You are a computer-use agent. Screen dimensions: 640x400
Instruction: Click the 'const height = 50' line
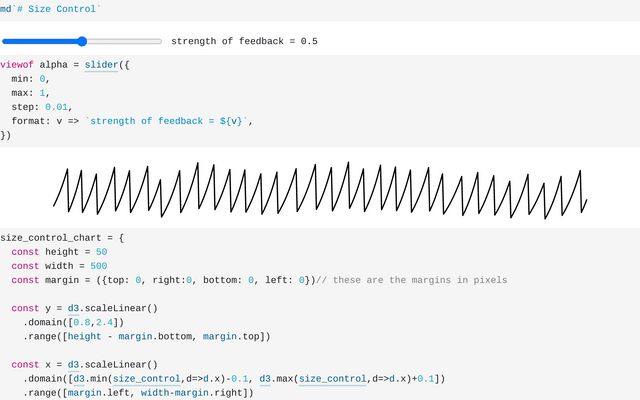pos(59,252)
